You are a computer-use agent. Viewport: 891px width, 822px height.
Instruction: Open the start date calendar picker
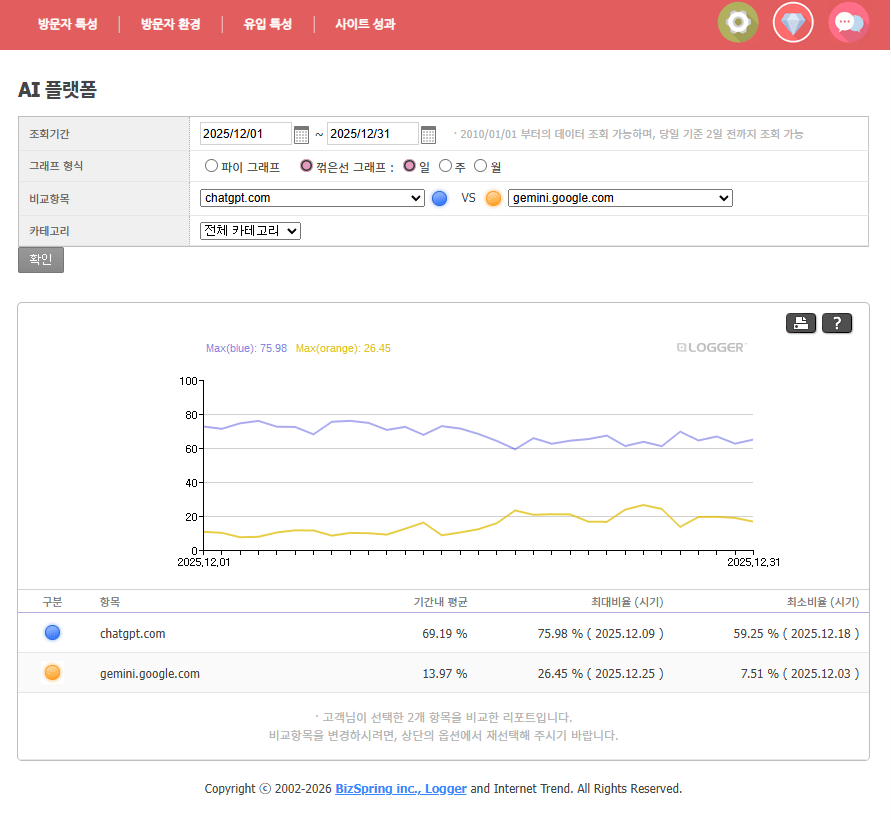coord(302,134)
